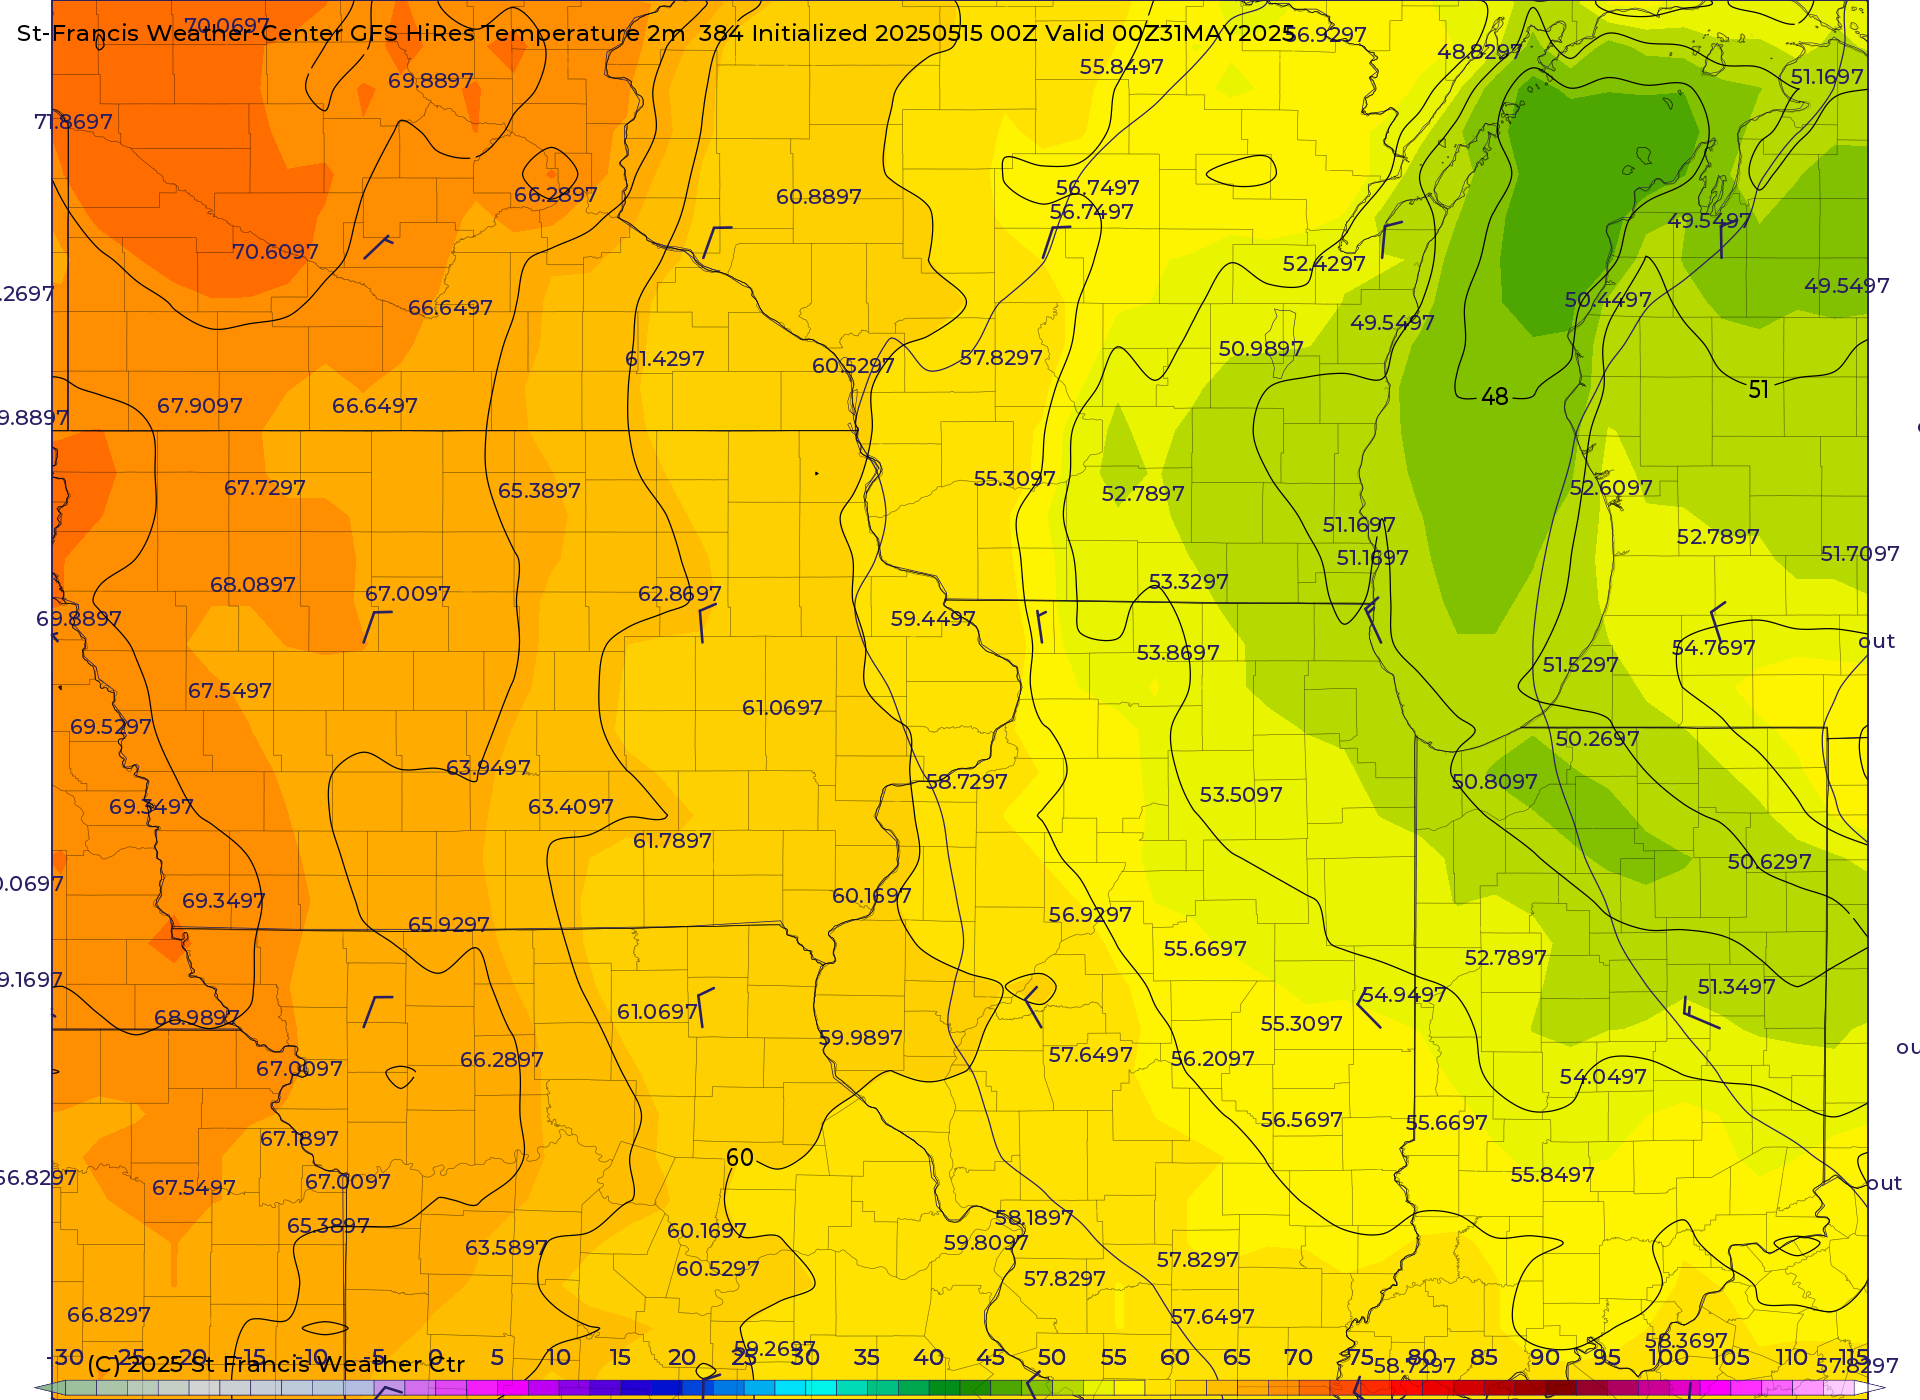Image resolution: width=1920 pixels, height=1400 pixels.
Task: Click the temperature reading 52.6097
Action: (1611, 488)
